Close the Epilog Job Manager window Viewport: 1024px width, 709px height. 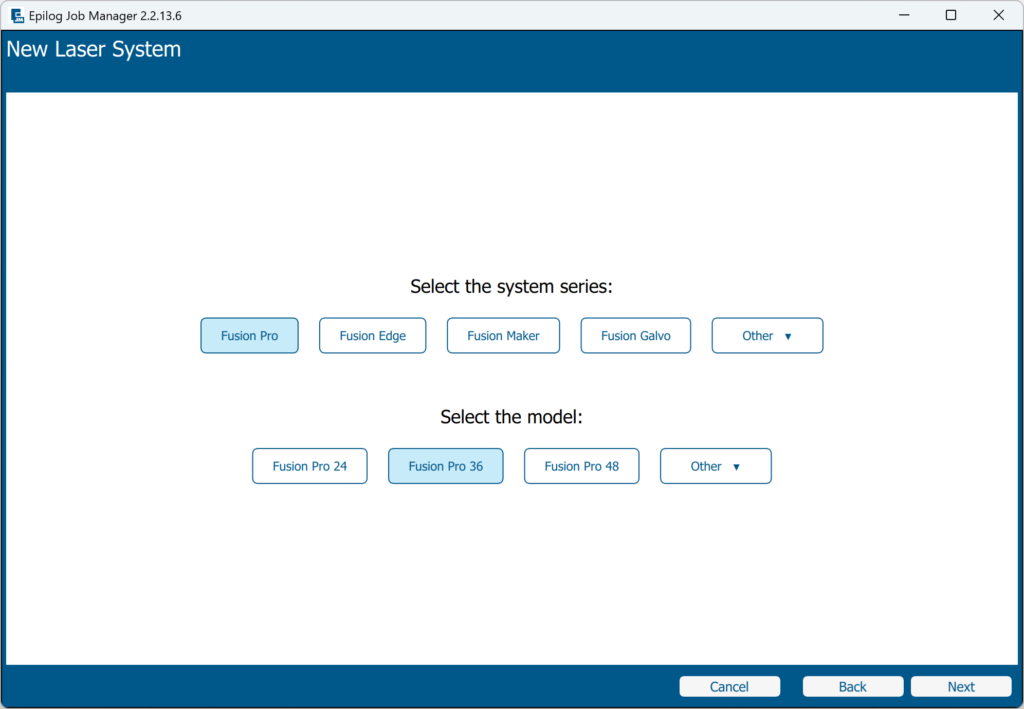tap(999, 15)
